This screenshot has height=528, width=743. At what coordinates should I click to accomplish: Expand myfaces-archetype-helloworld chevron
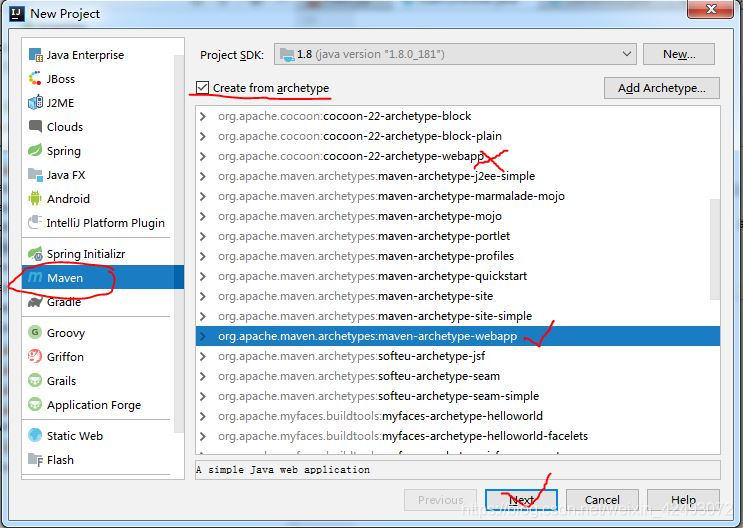pos(203,416)
